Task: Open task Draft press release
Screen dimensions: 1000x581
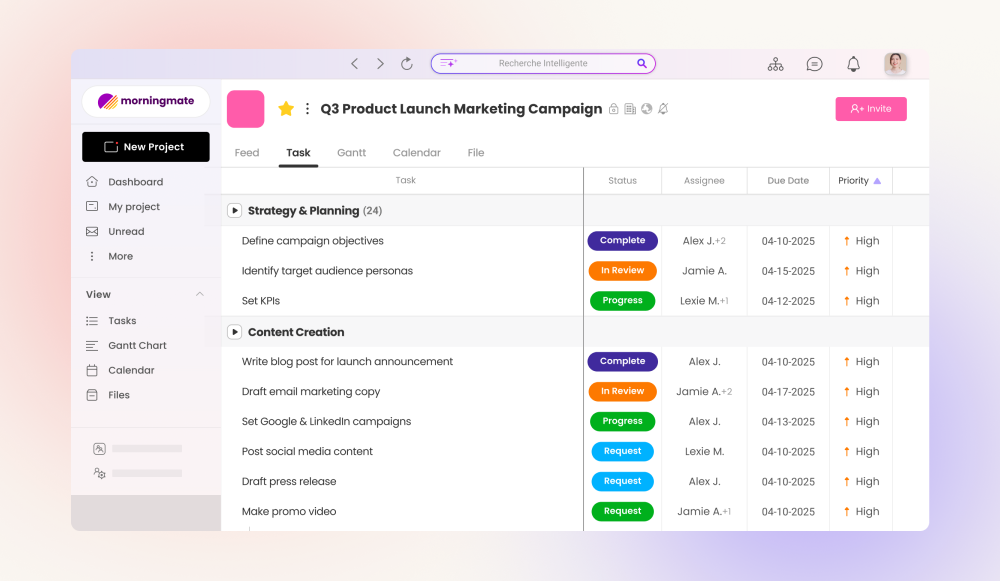Action: point(289,482)
